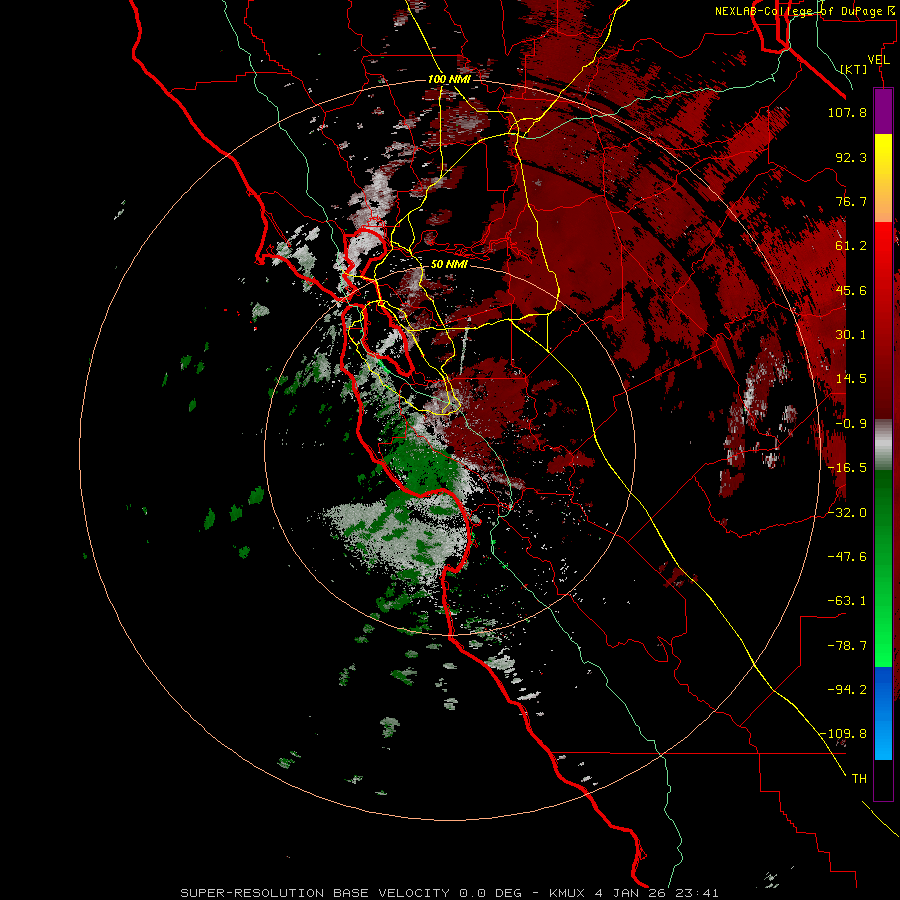Screen dimensions: 900x900
Task: Click the 30.1 scale value
Action: 851,335
